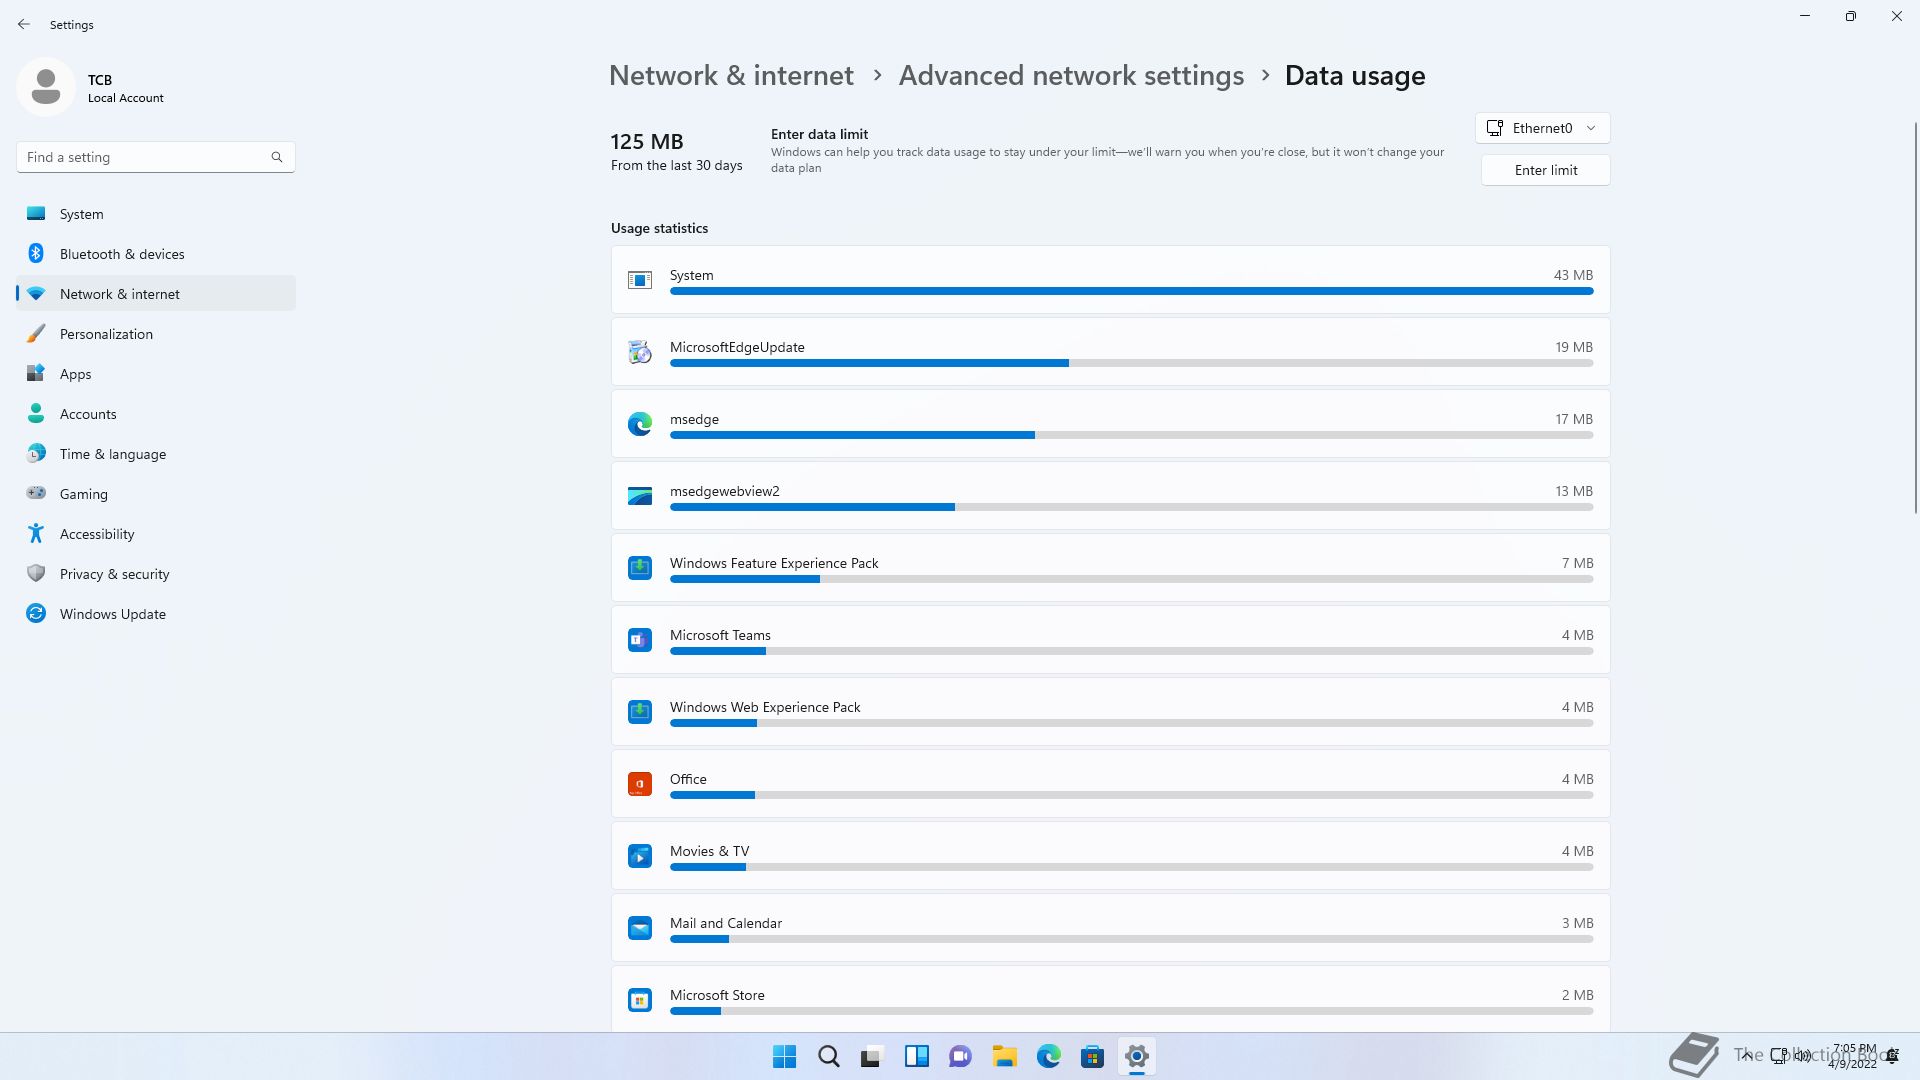
Task: Open Time & language settings
Action: 156,454
